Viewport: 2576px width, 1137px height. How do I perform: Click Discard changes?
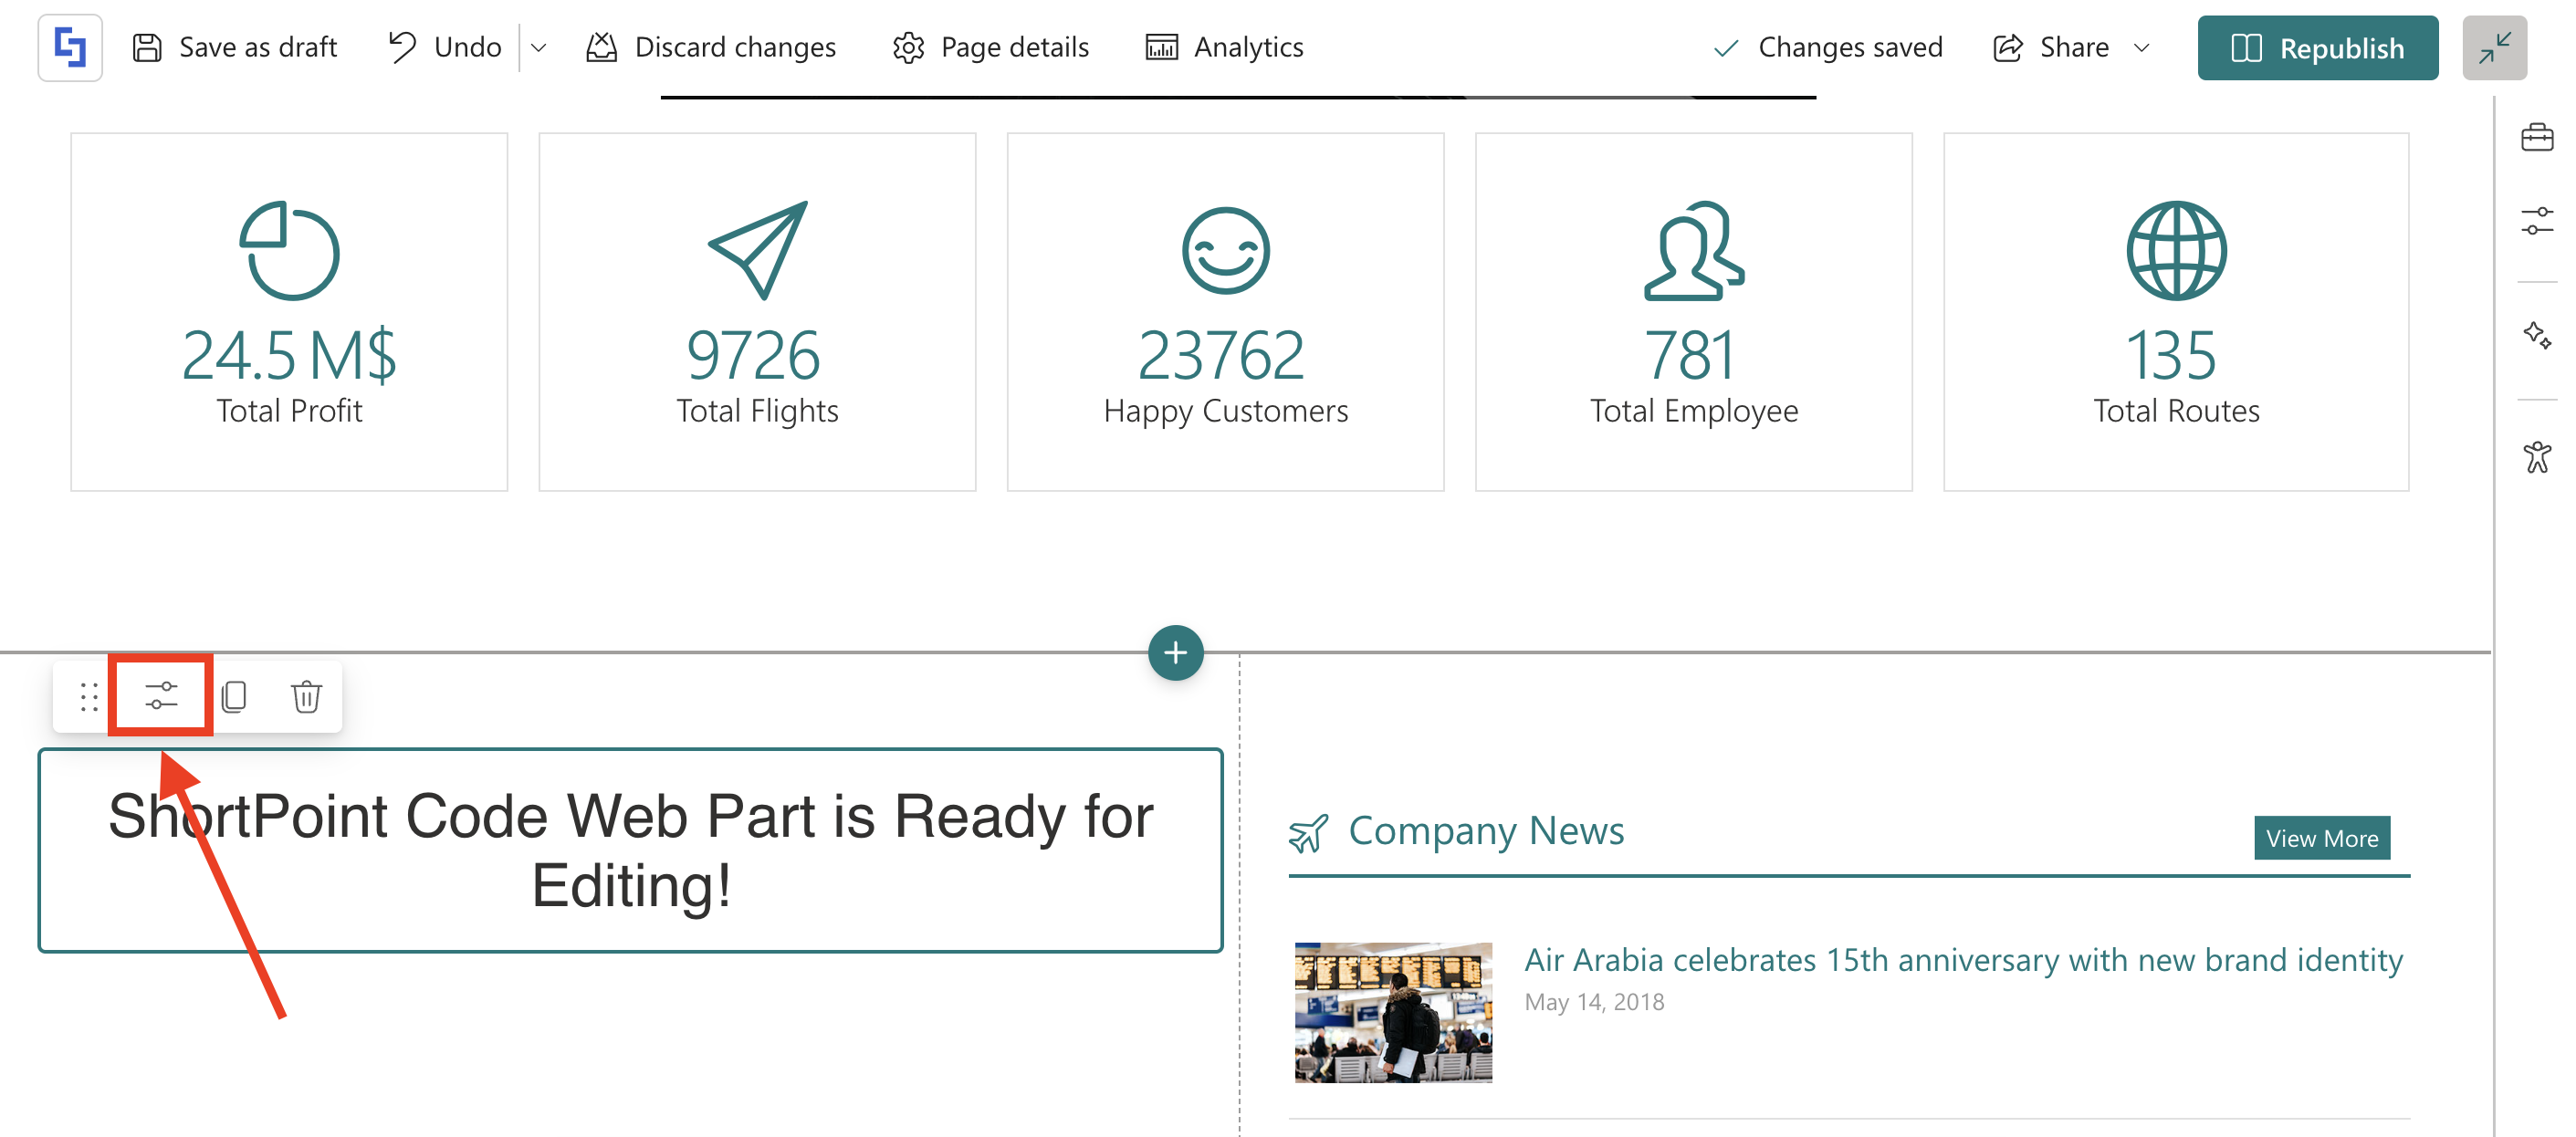tap(711, 48)
